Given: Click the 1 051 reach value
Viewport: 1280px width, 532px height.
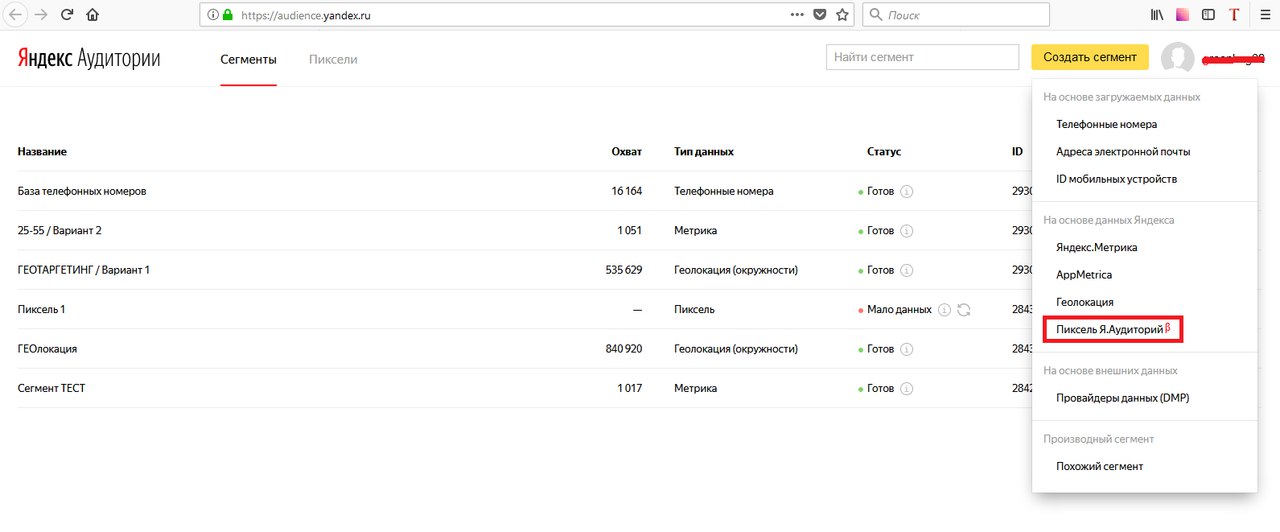Looking at the screenshot, I should coord(630,231).
